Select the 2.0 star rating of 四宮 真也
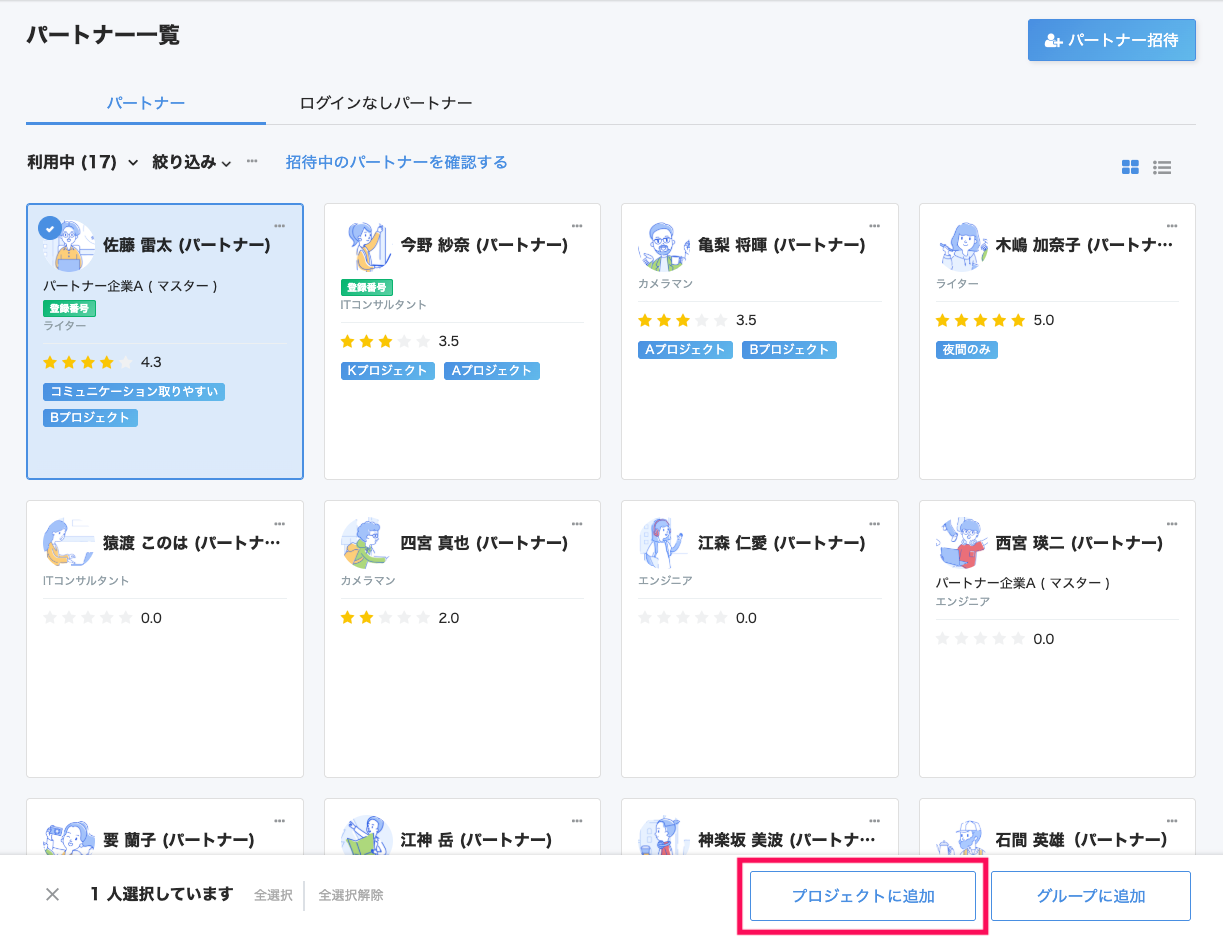 click(400, 618)
